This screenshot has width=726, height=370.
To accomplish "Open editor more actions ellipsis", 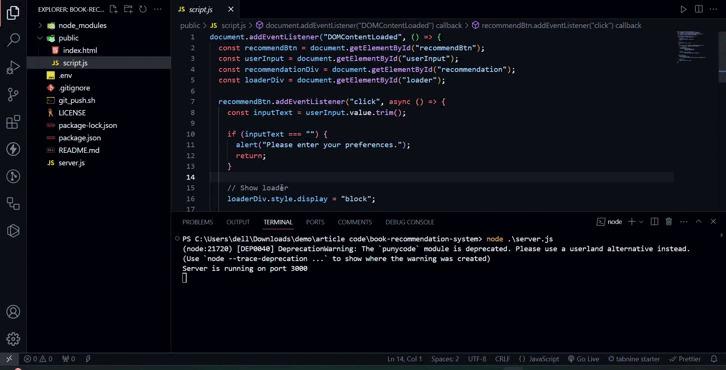I will [714, 9].
